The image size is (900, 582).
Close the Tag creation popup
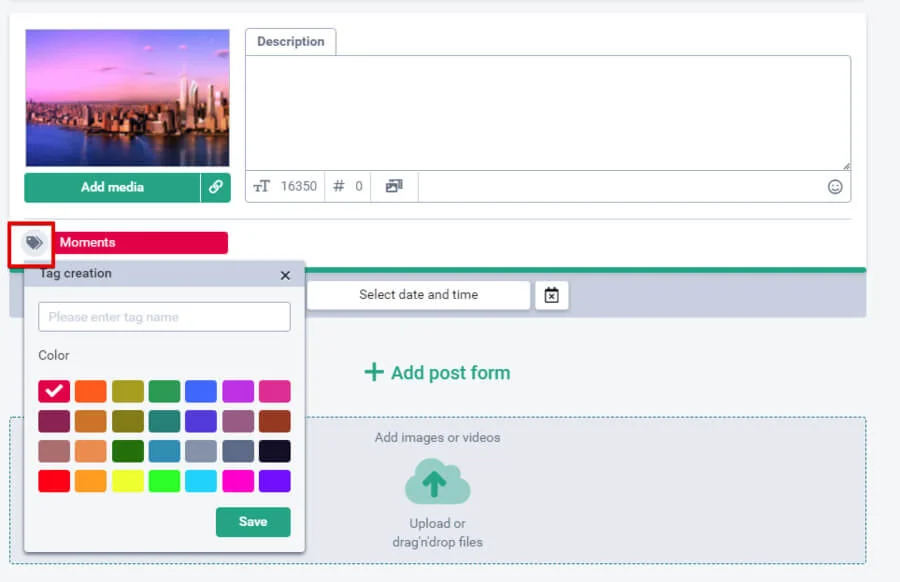click(285, 275)
